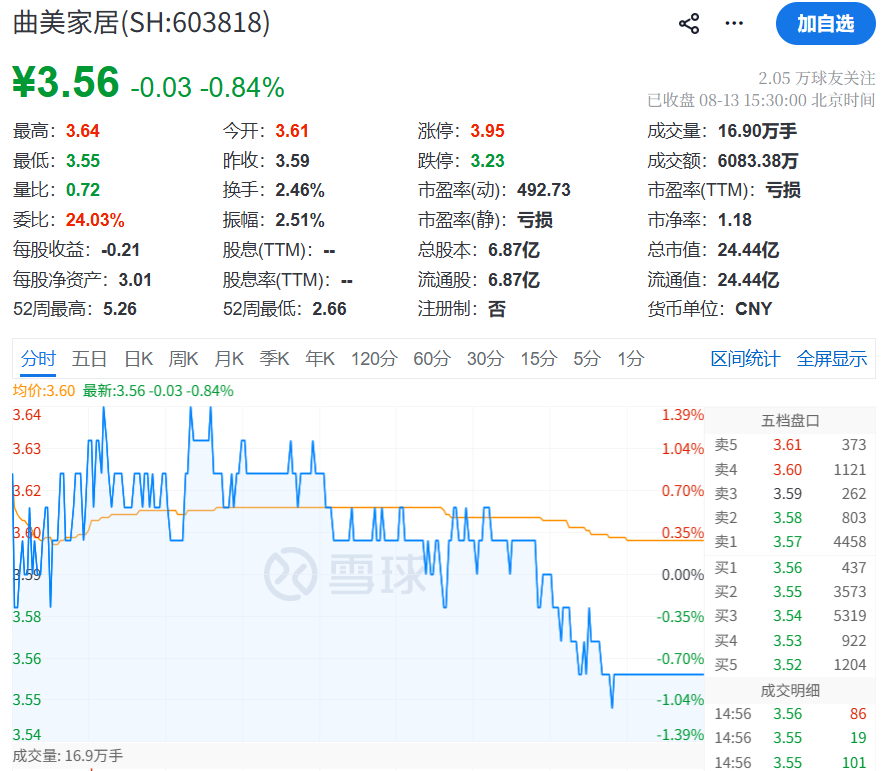Click the share icon

pyautogui.click(x=689, y=24)
